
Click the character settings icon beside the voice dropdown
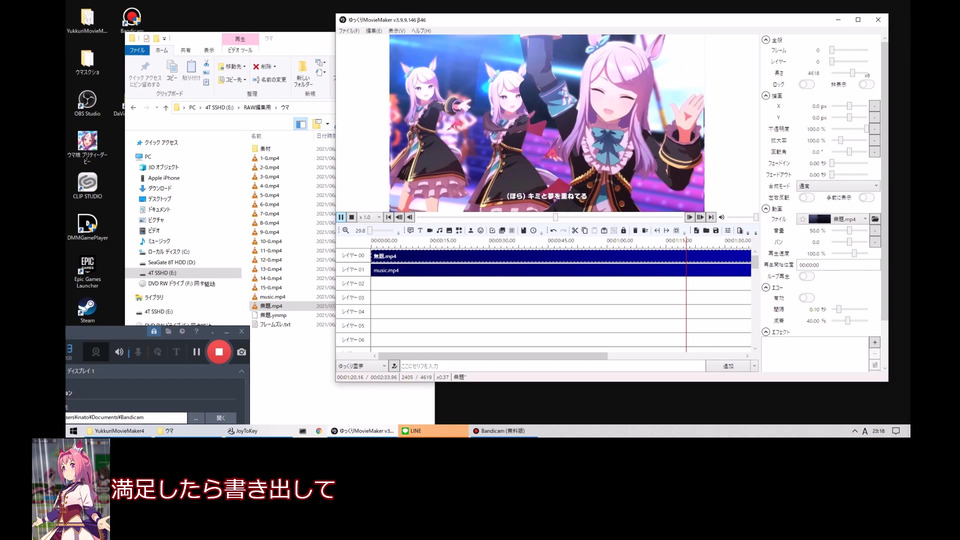pyautogui.click(x=394, y=366)
